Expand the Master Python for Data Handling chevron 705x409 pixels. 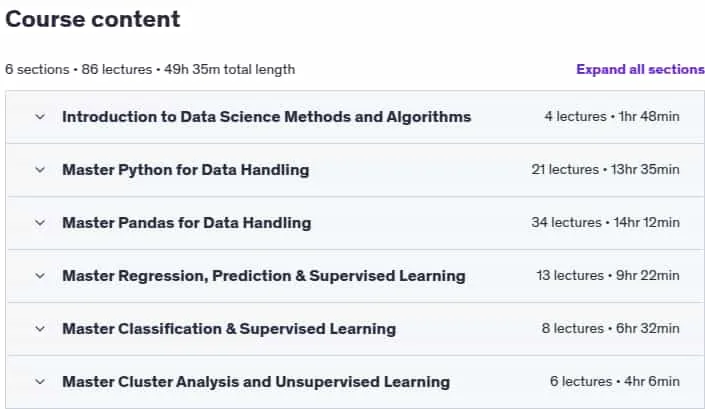point(40,170)
